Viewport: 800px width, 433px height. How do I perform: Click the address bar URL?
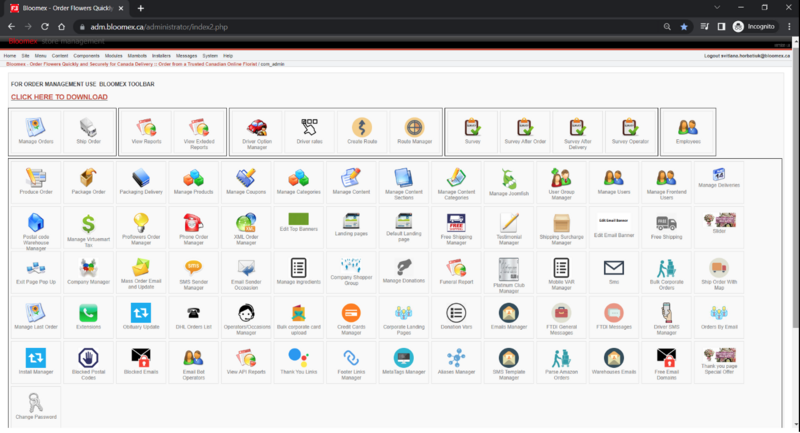(159, 27)
